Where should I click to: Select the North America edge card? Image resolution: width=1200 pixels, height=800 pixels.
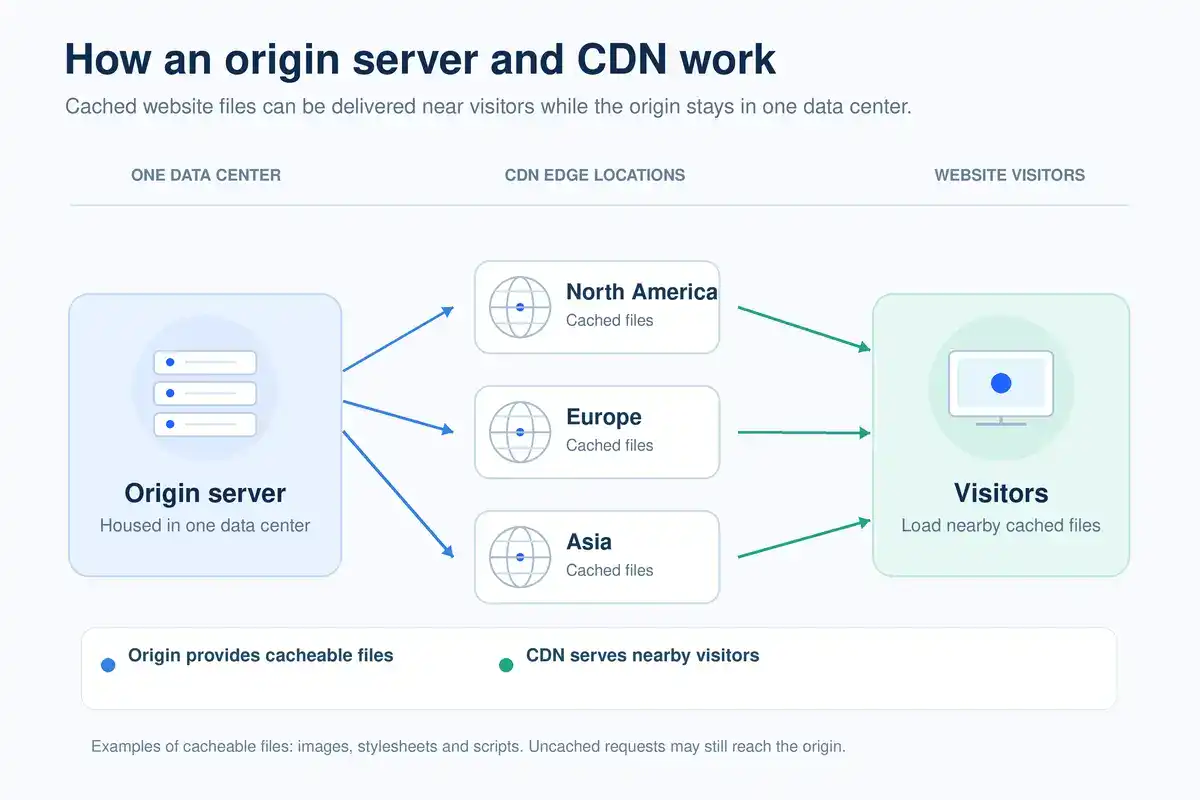597,307
